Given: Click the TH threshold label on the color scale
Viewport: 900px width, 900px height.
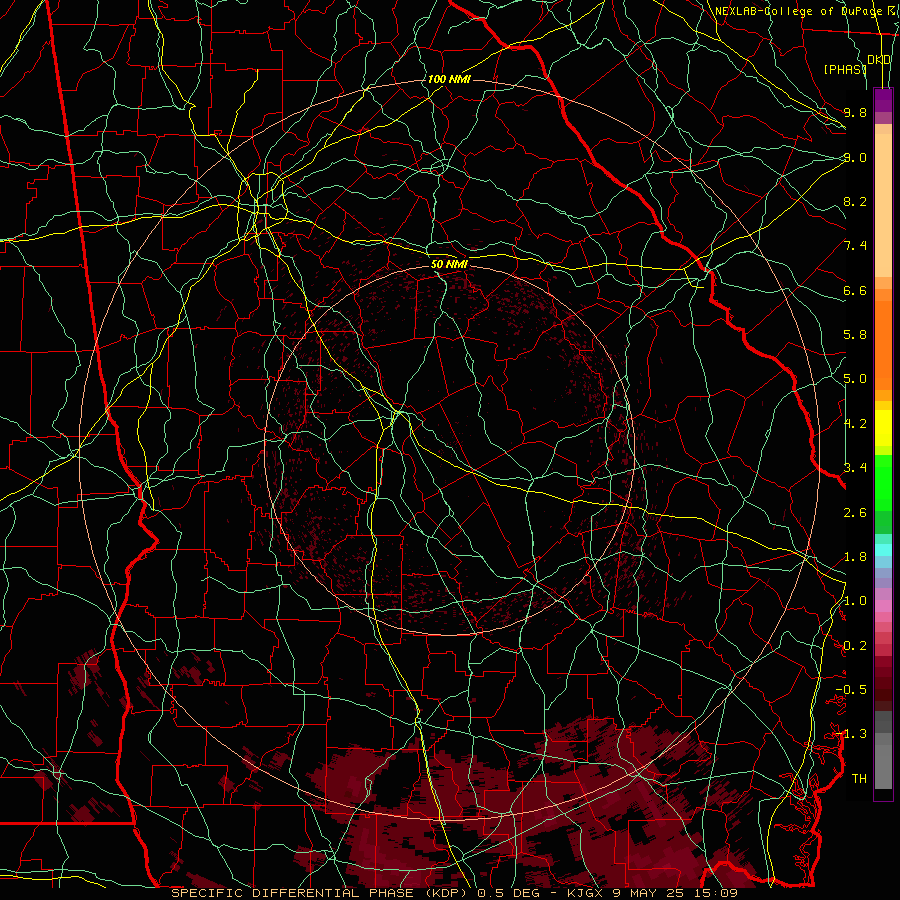Looking at the screenshot, I should (x=859, y=779).
